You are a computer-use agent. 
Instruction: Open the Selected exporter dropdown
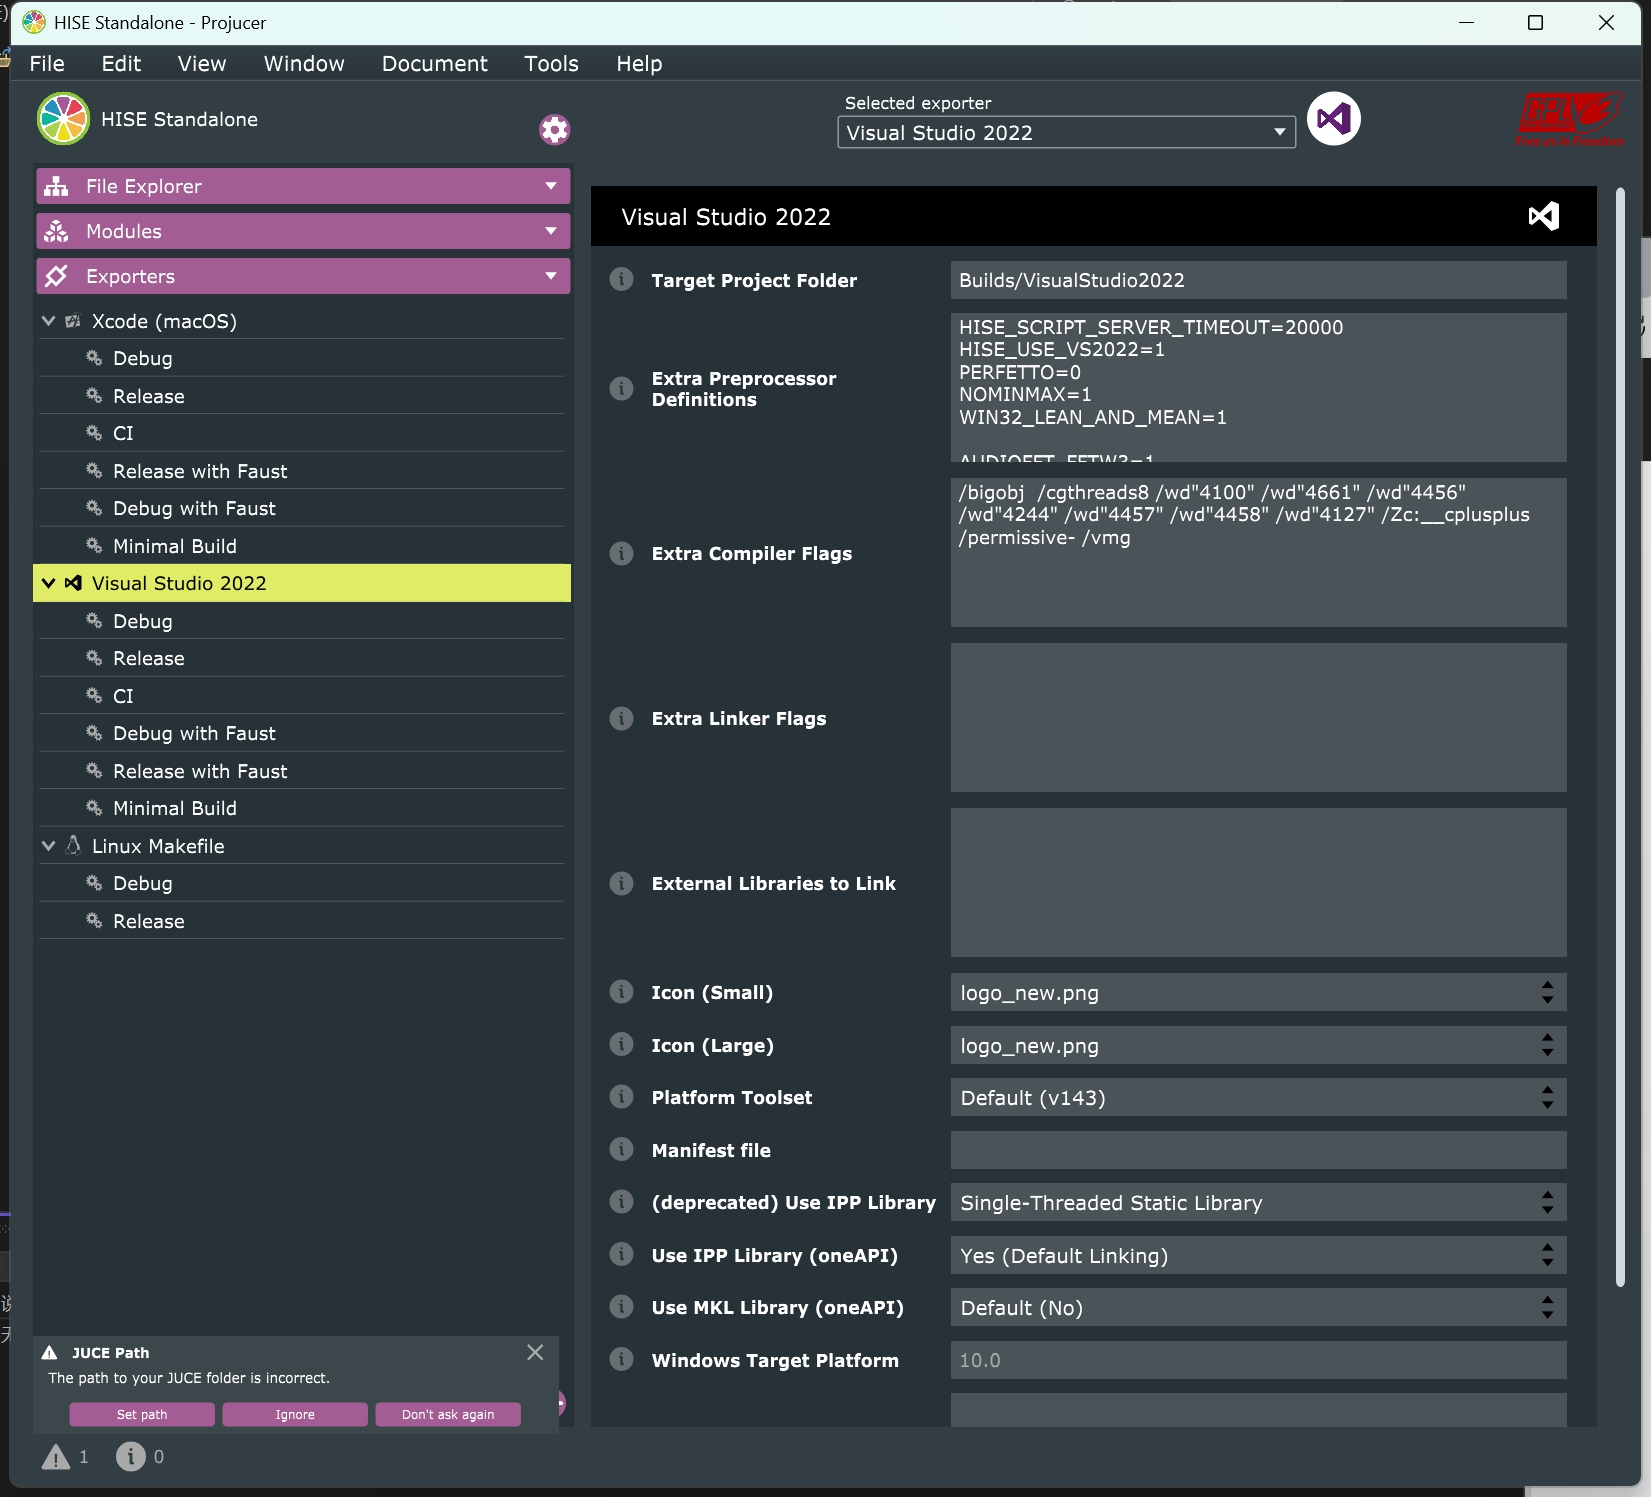point(1066,132)
